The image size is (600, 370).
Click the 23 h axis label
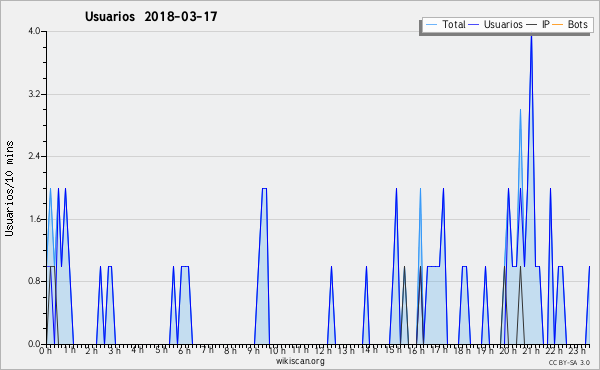[577, 351]
